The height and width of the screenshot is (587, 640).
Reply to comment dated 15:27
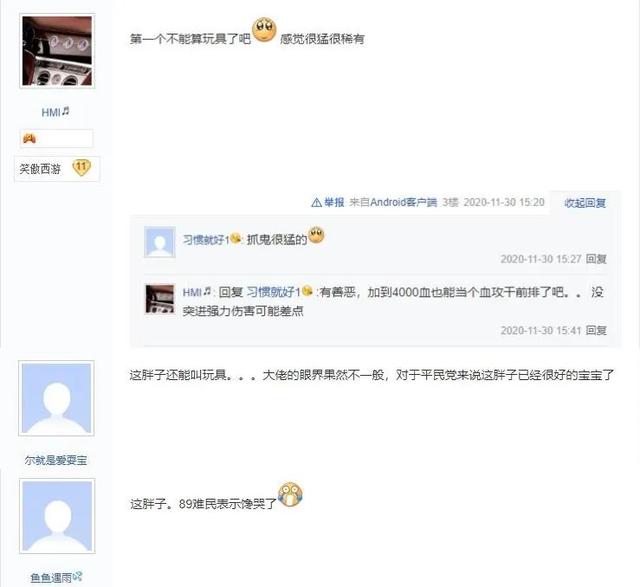[x=596, y=259]
